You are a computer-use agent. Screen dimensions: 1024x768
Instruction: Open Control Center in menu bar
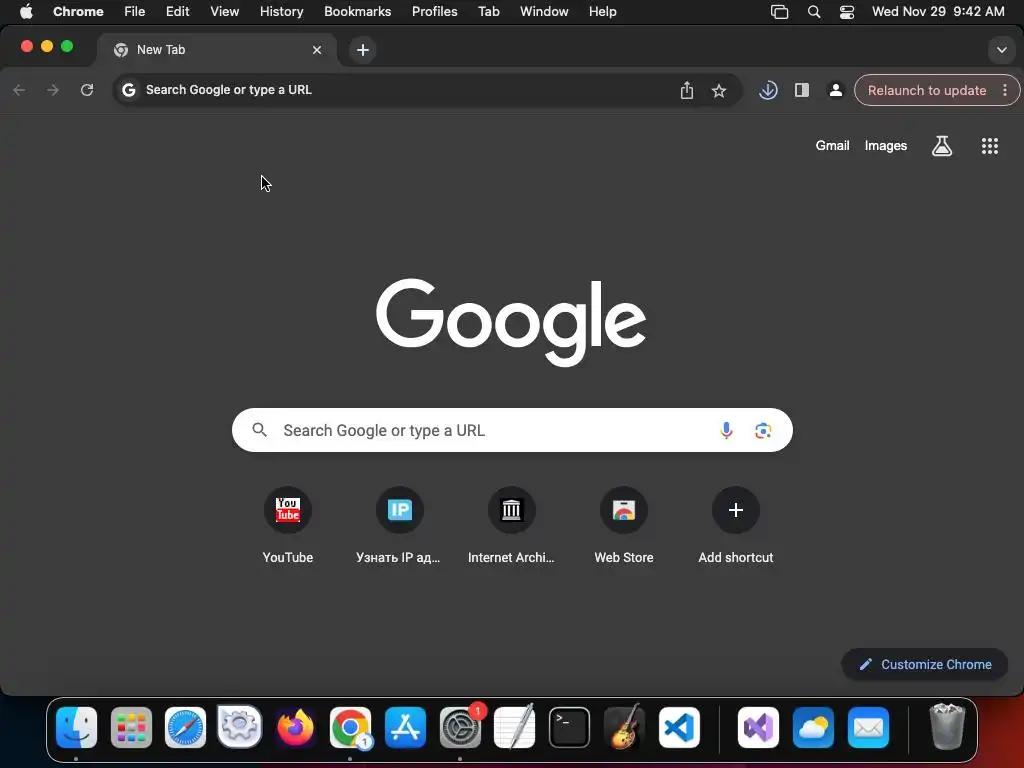point(846,12)
